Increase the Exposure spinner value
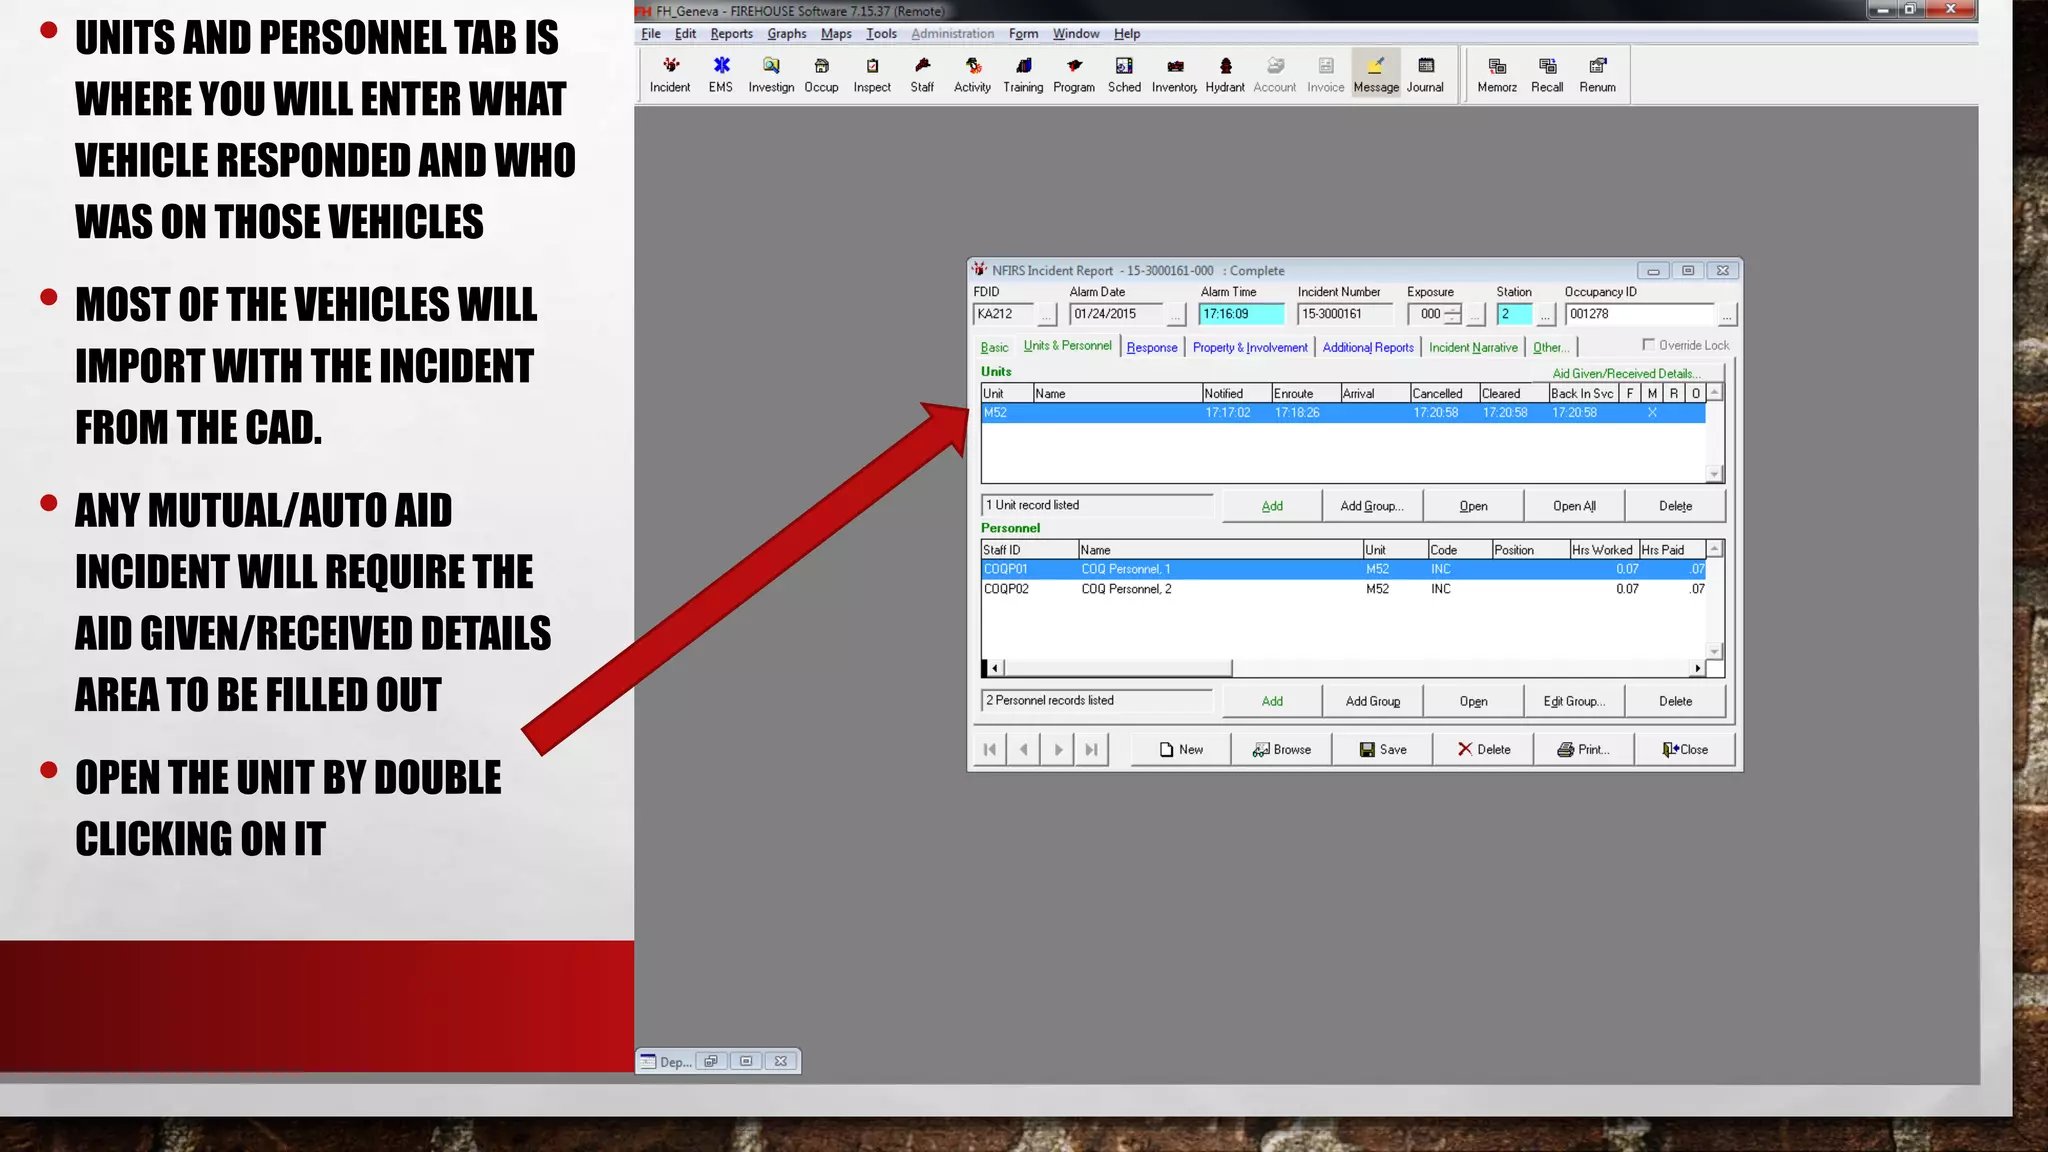The width and height of the screenshot is (2048, 1152). coord(1453,309)
